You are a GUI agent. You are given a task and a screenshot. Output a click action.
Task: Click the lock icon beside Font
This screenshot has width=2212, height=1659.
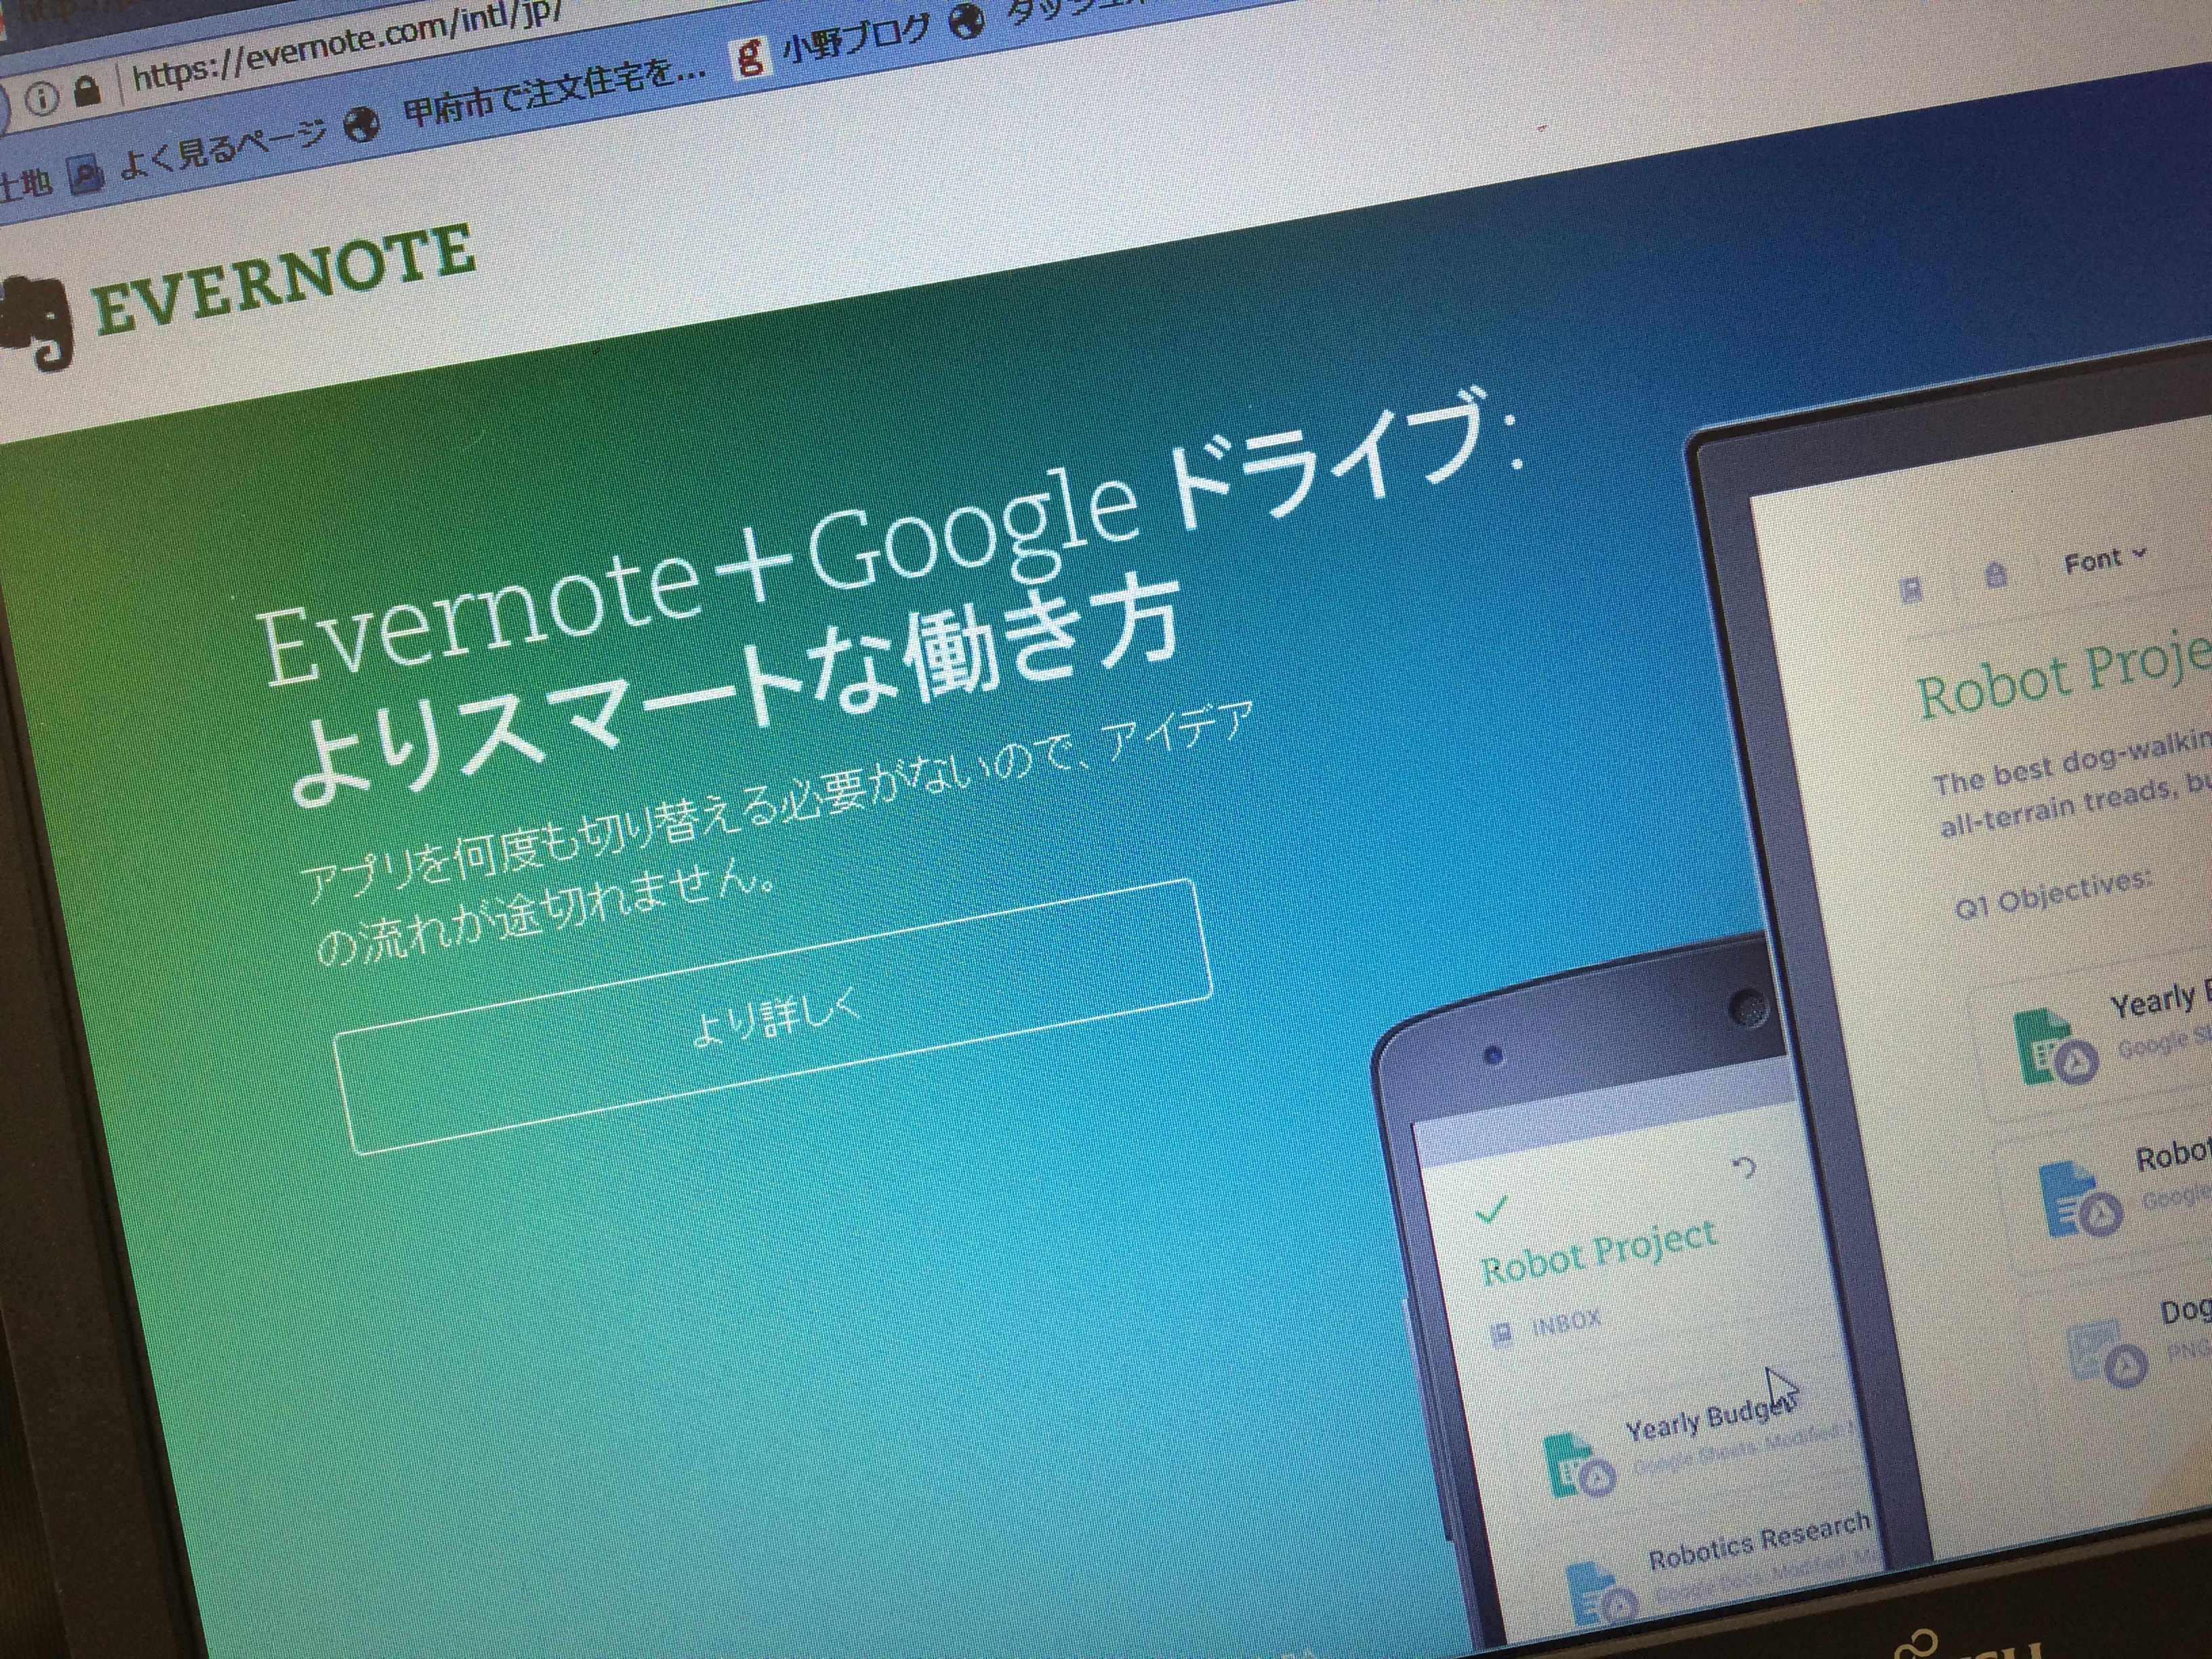pos(1996,574)
